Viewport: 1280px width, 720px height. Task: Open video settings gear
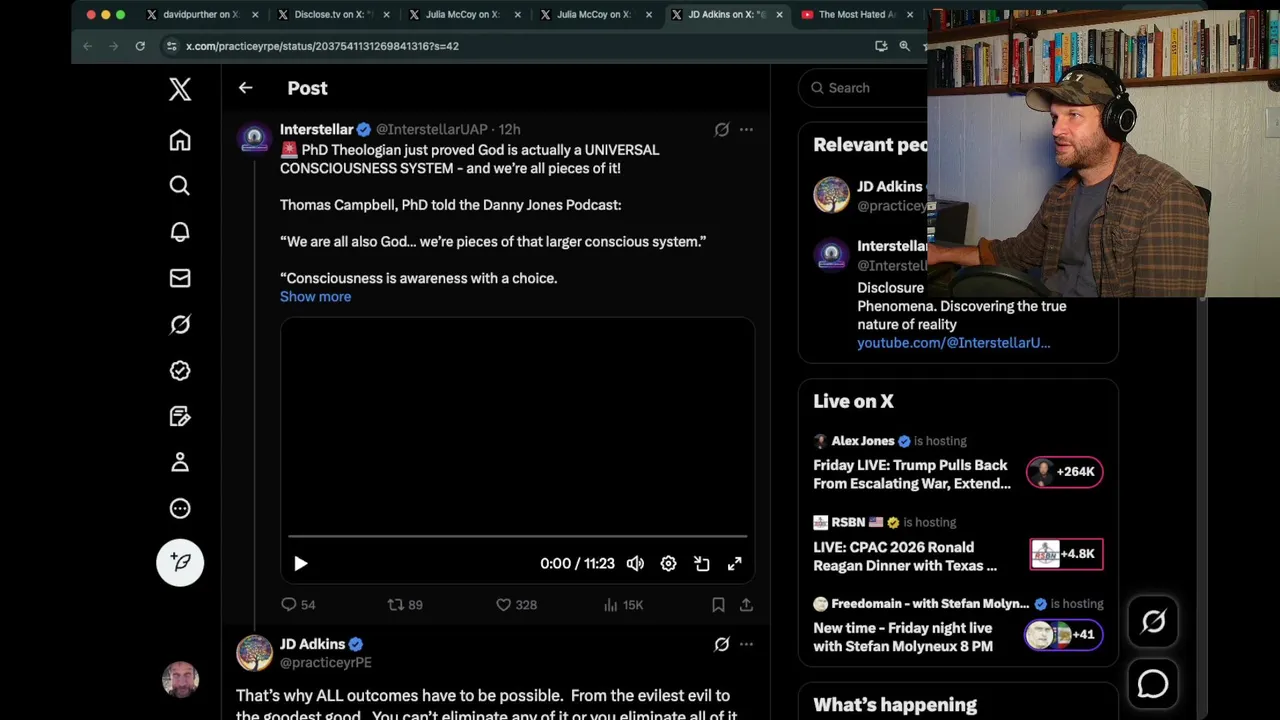pyautogui.click(x=668, y=564)
